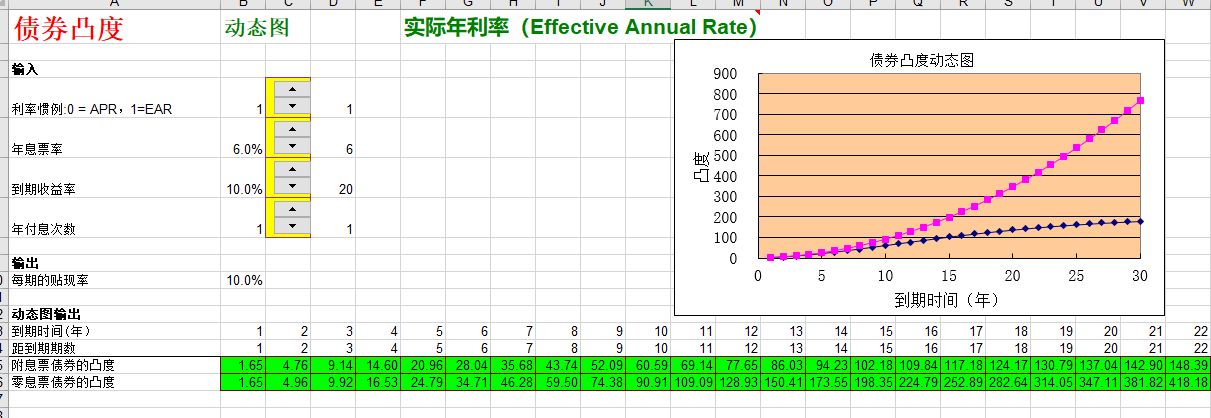Click the 凸度 vertical axis title

[701, 165]
